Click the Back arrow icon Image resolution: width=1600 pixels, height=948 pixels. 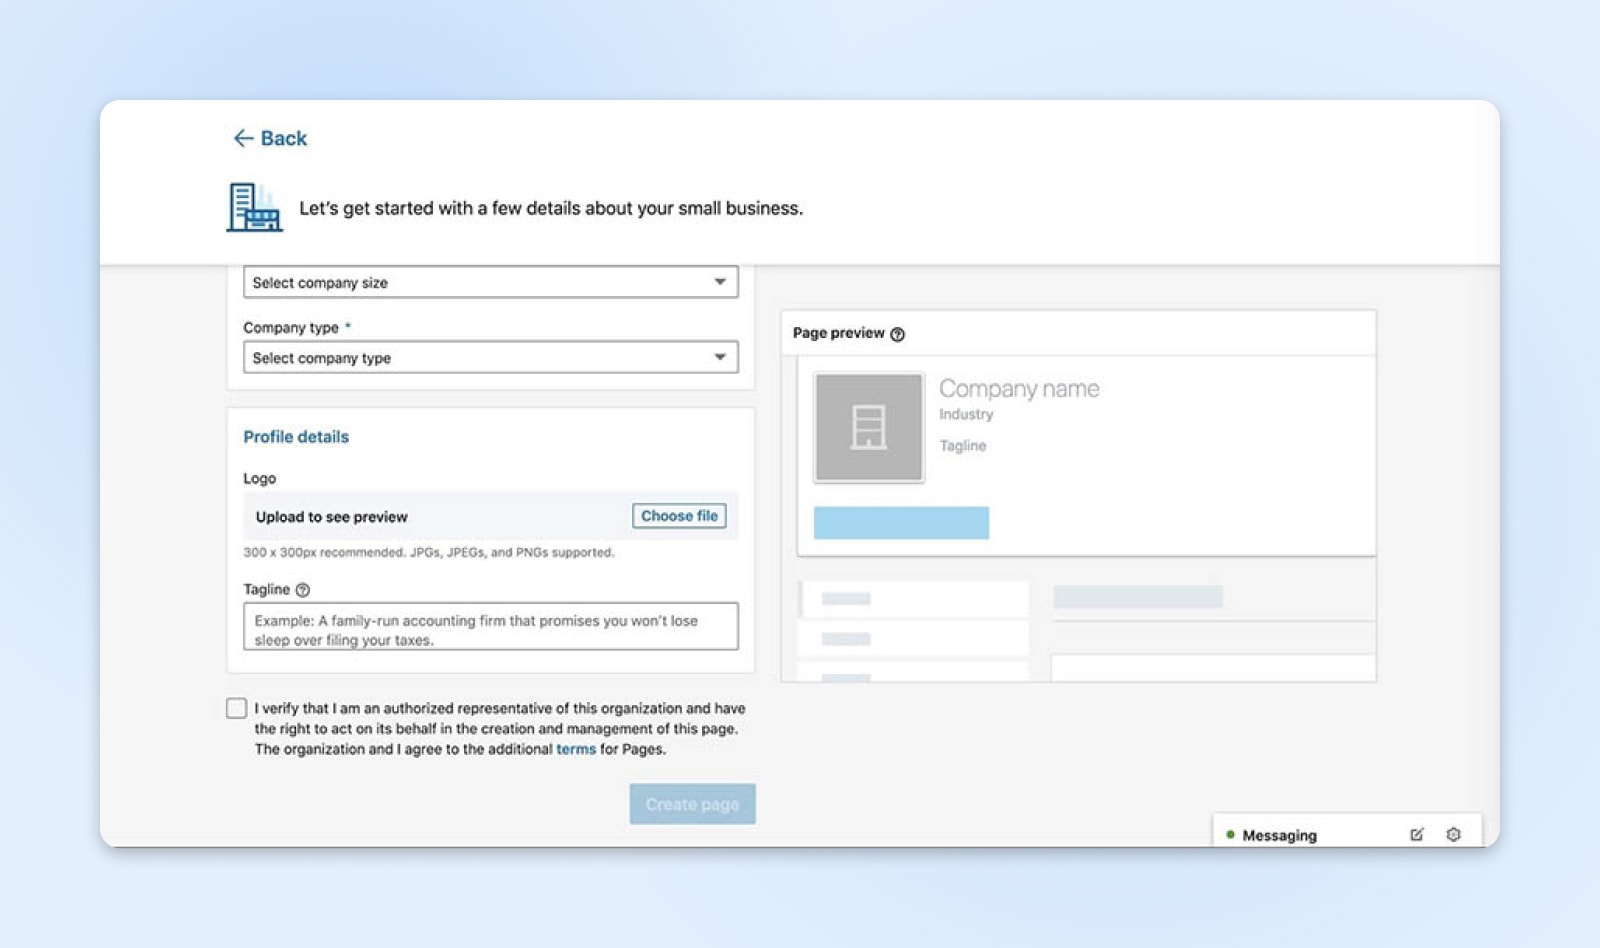243,138
